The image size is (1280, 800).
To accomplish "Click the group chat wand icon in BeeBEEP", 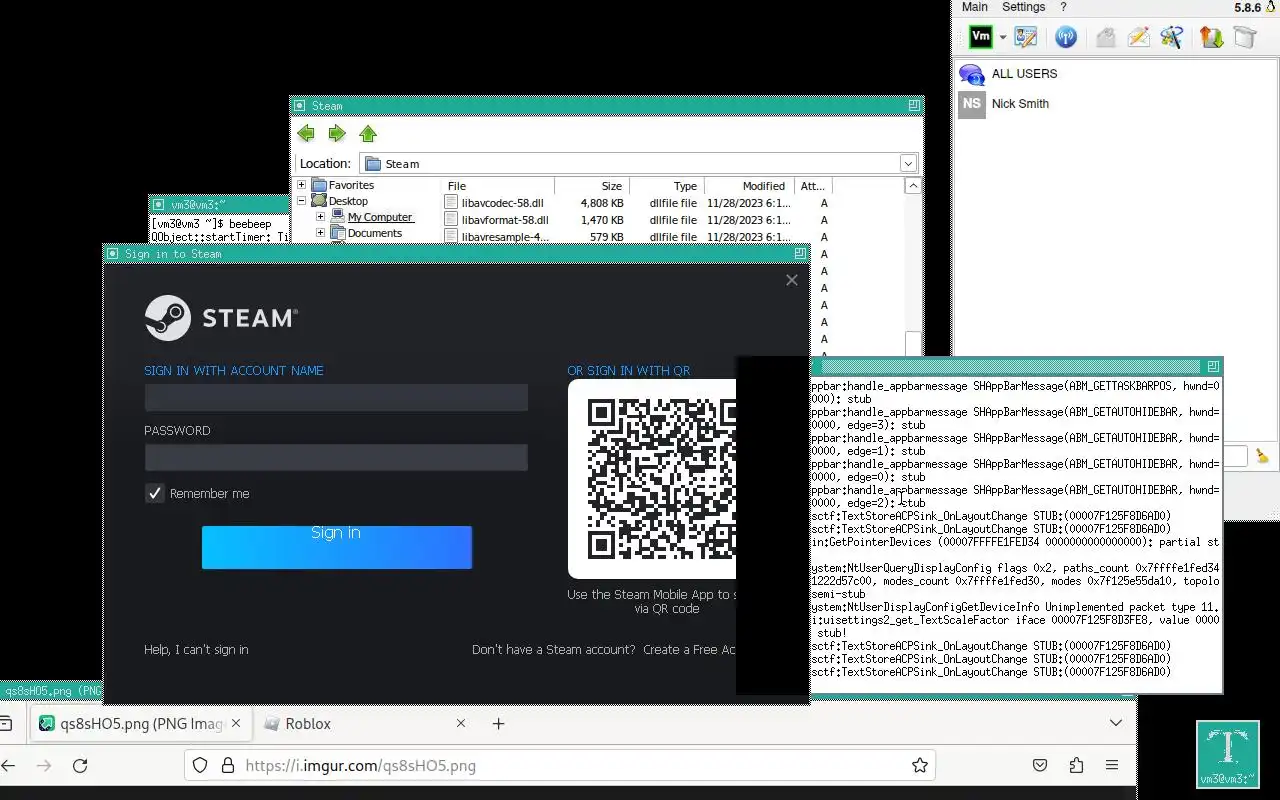I will pyautogui.click(x=1171, y=37).
